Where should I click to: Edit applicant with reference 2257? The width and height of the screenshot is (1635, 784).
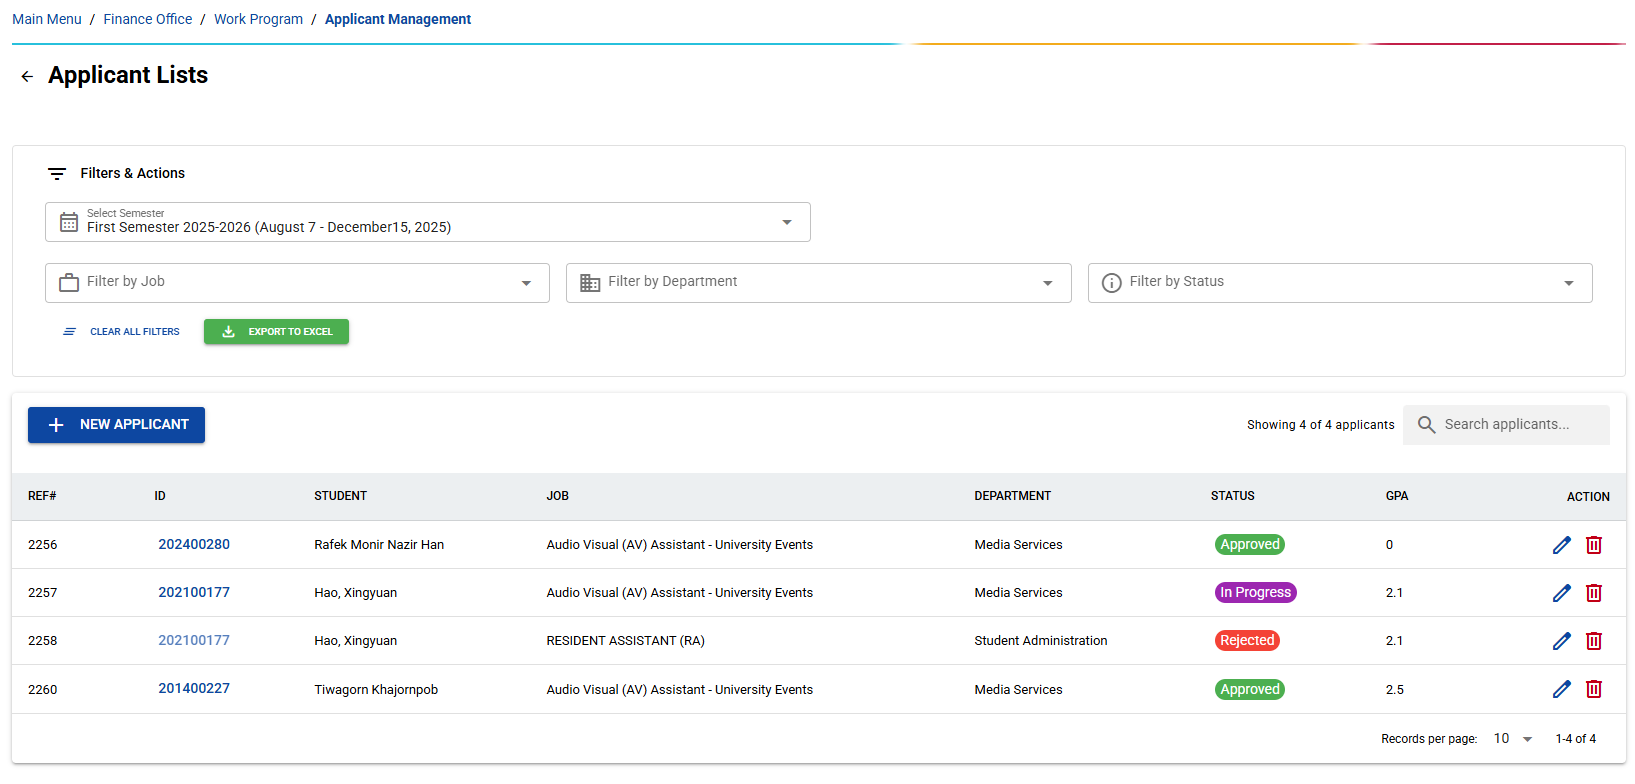click(1562, 593)
